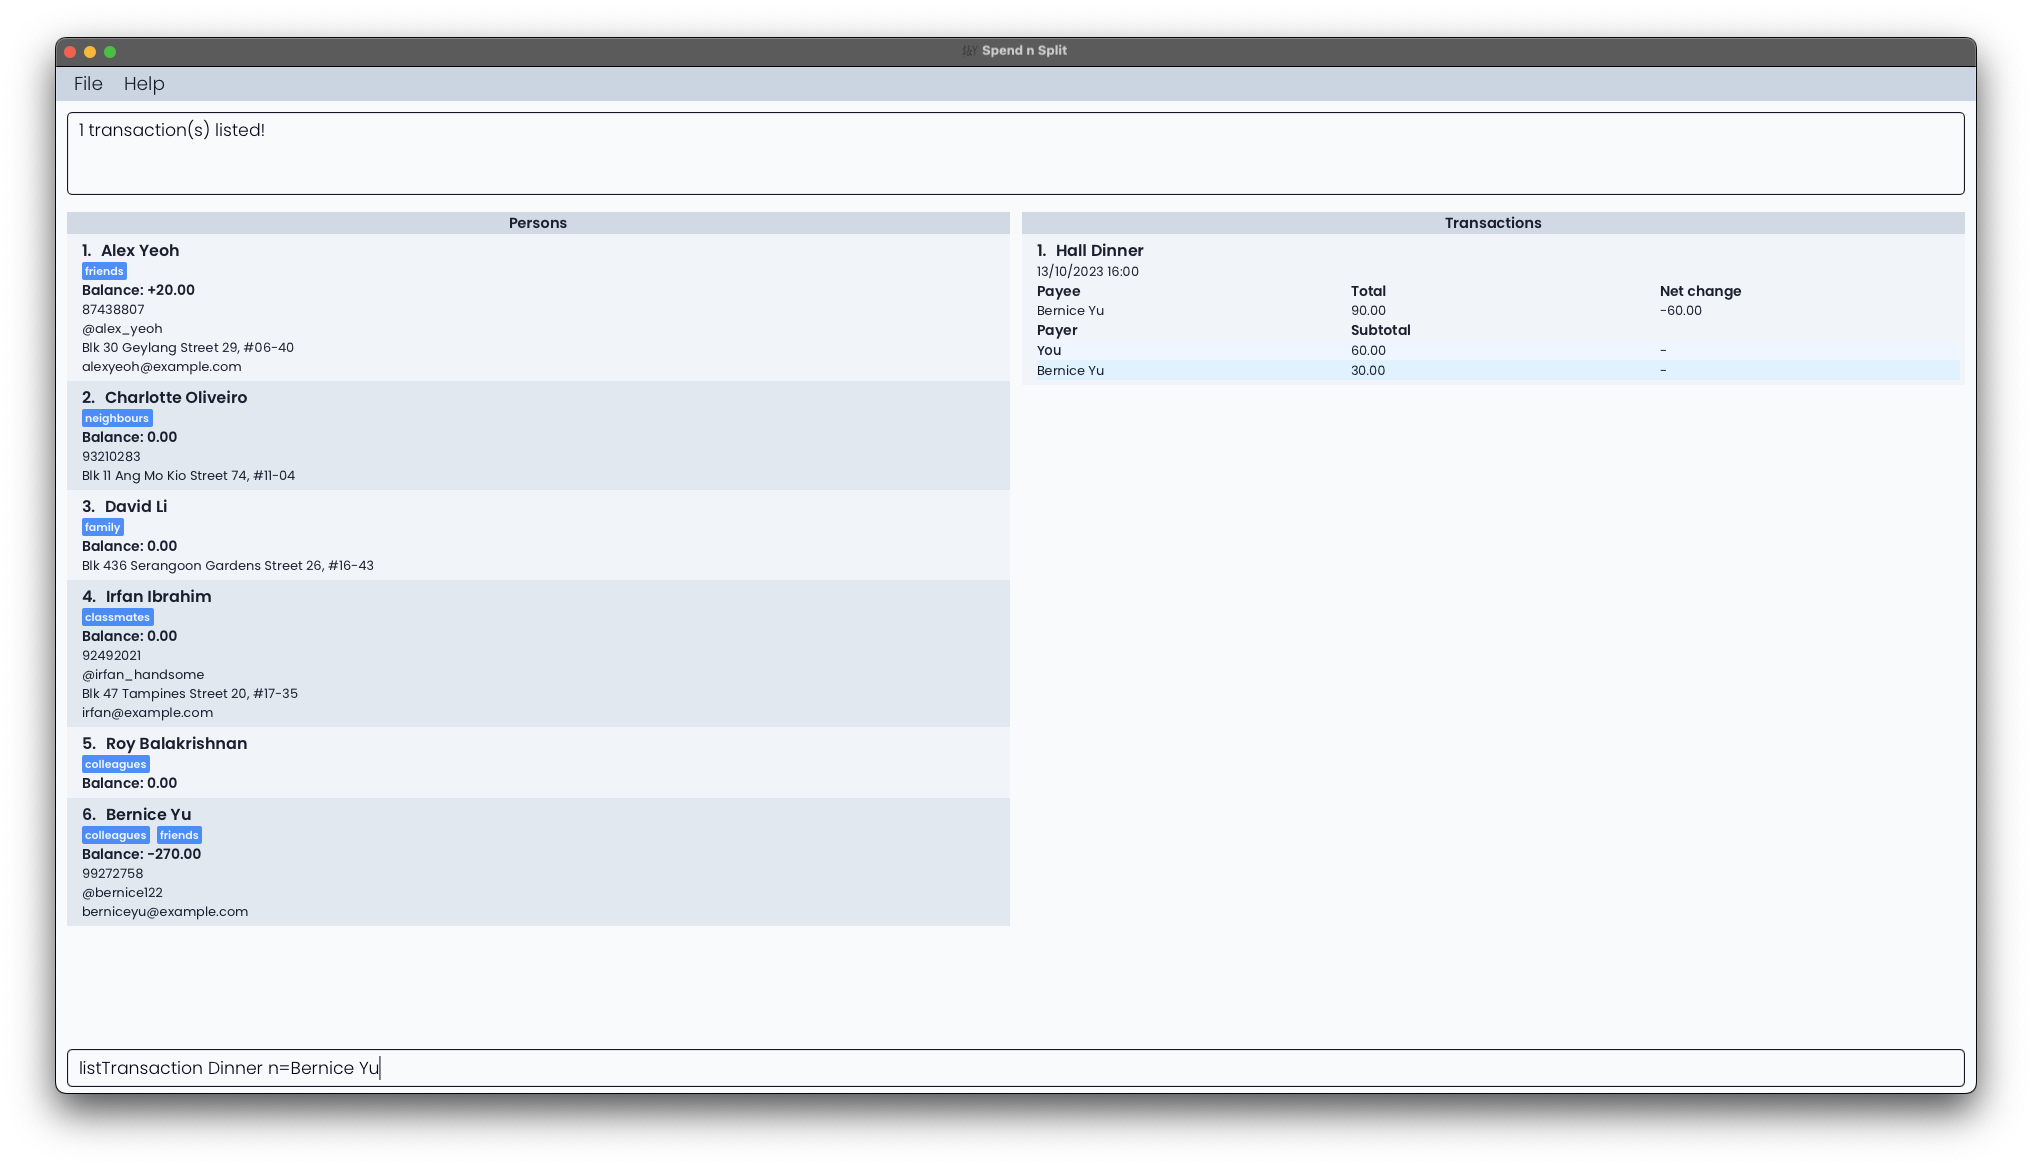Click the friends tag on Alex Yeoh
Image resolution: width=2032 pixels, height=1167 pixels.
coord(105,271)
